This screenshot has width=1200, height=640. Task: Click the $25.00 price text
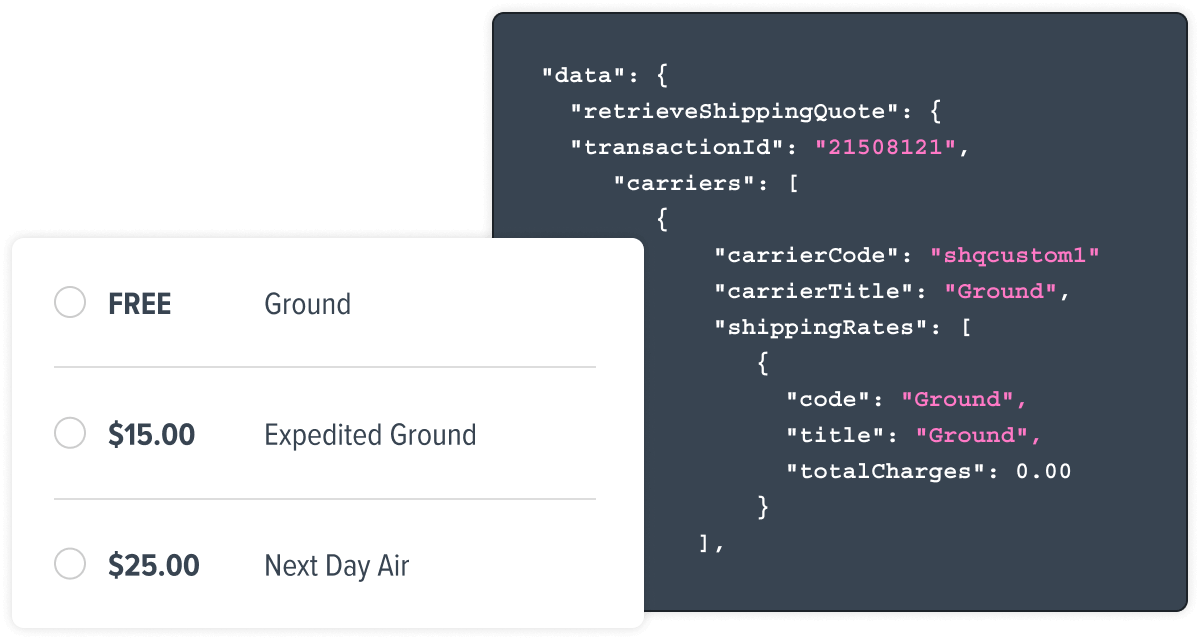click(x=154, y=565)
